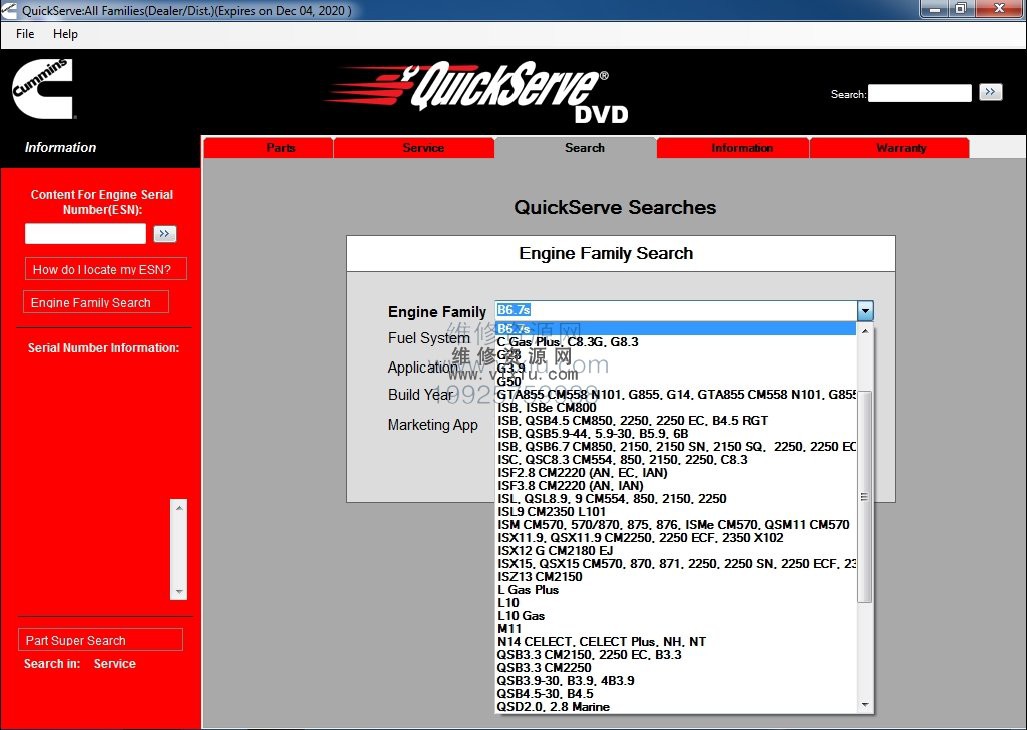Choose QSD2.0, 2.8 Marine
Screen dimensions: 1027x730
point(675,707)
